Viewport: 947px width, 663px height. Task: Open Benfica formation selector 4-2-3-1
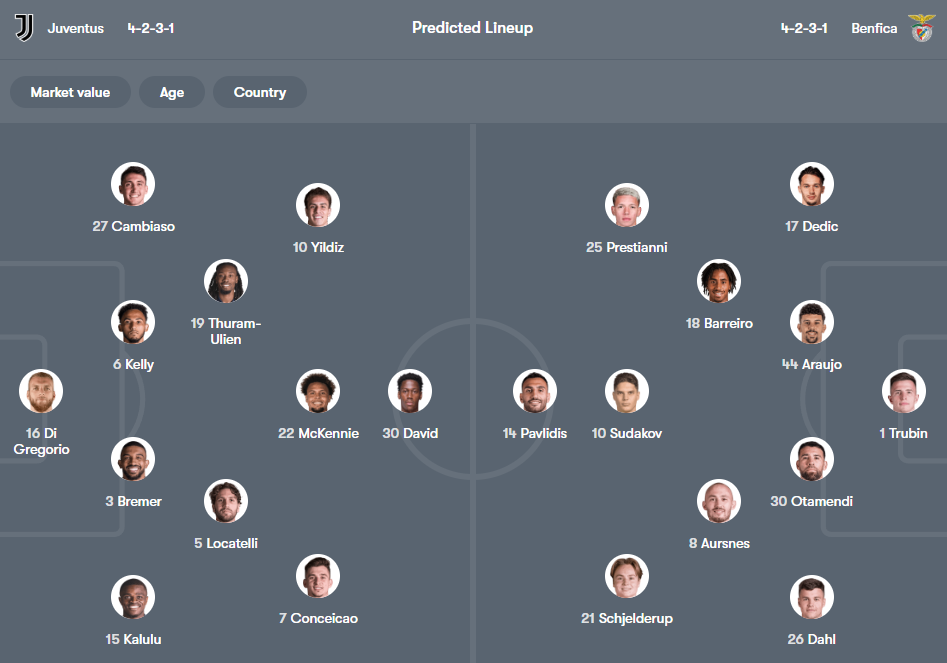click(x=806, y=28)
